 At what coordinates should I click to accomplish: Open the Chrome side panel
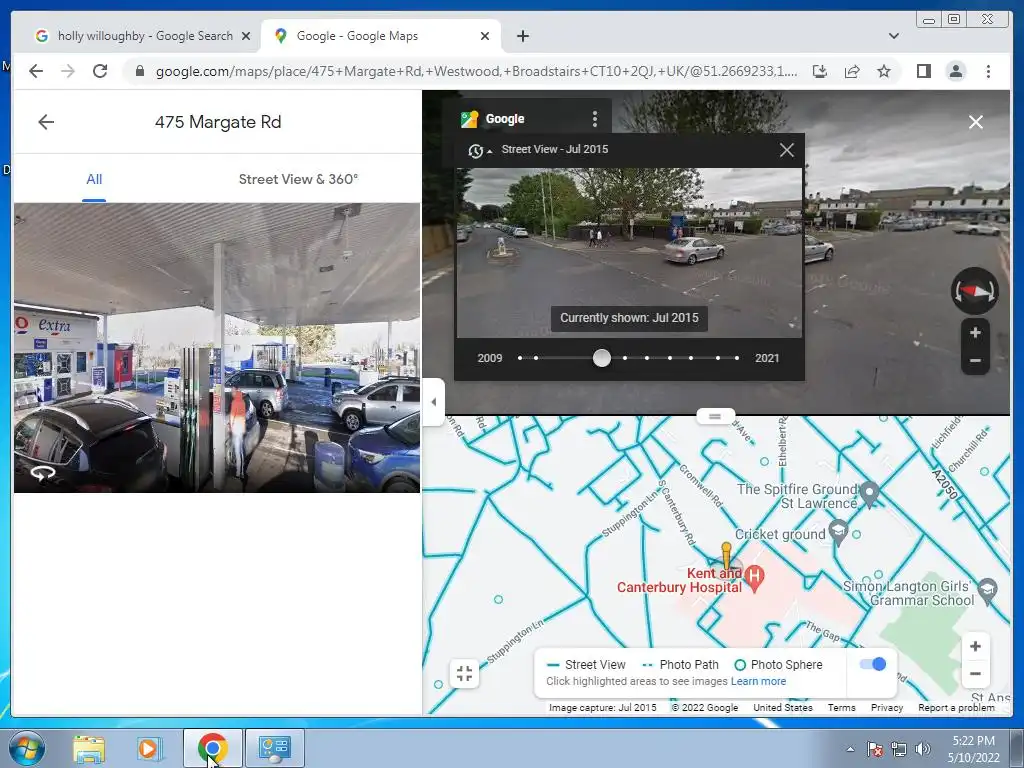923,71
